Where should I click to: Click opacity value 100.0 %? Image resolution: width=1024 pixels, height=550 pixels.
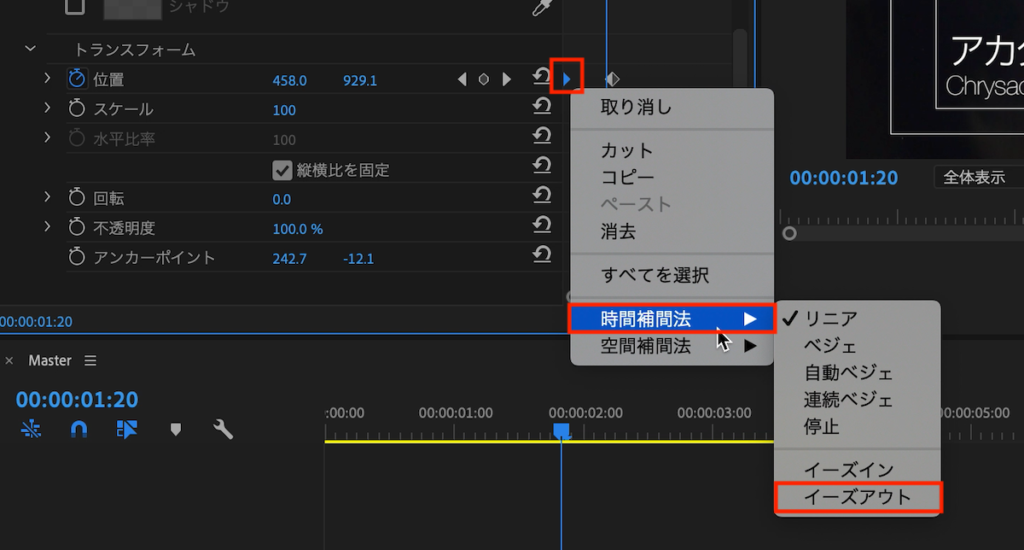coord(297,229)
